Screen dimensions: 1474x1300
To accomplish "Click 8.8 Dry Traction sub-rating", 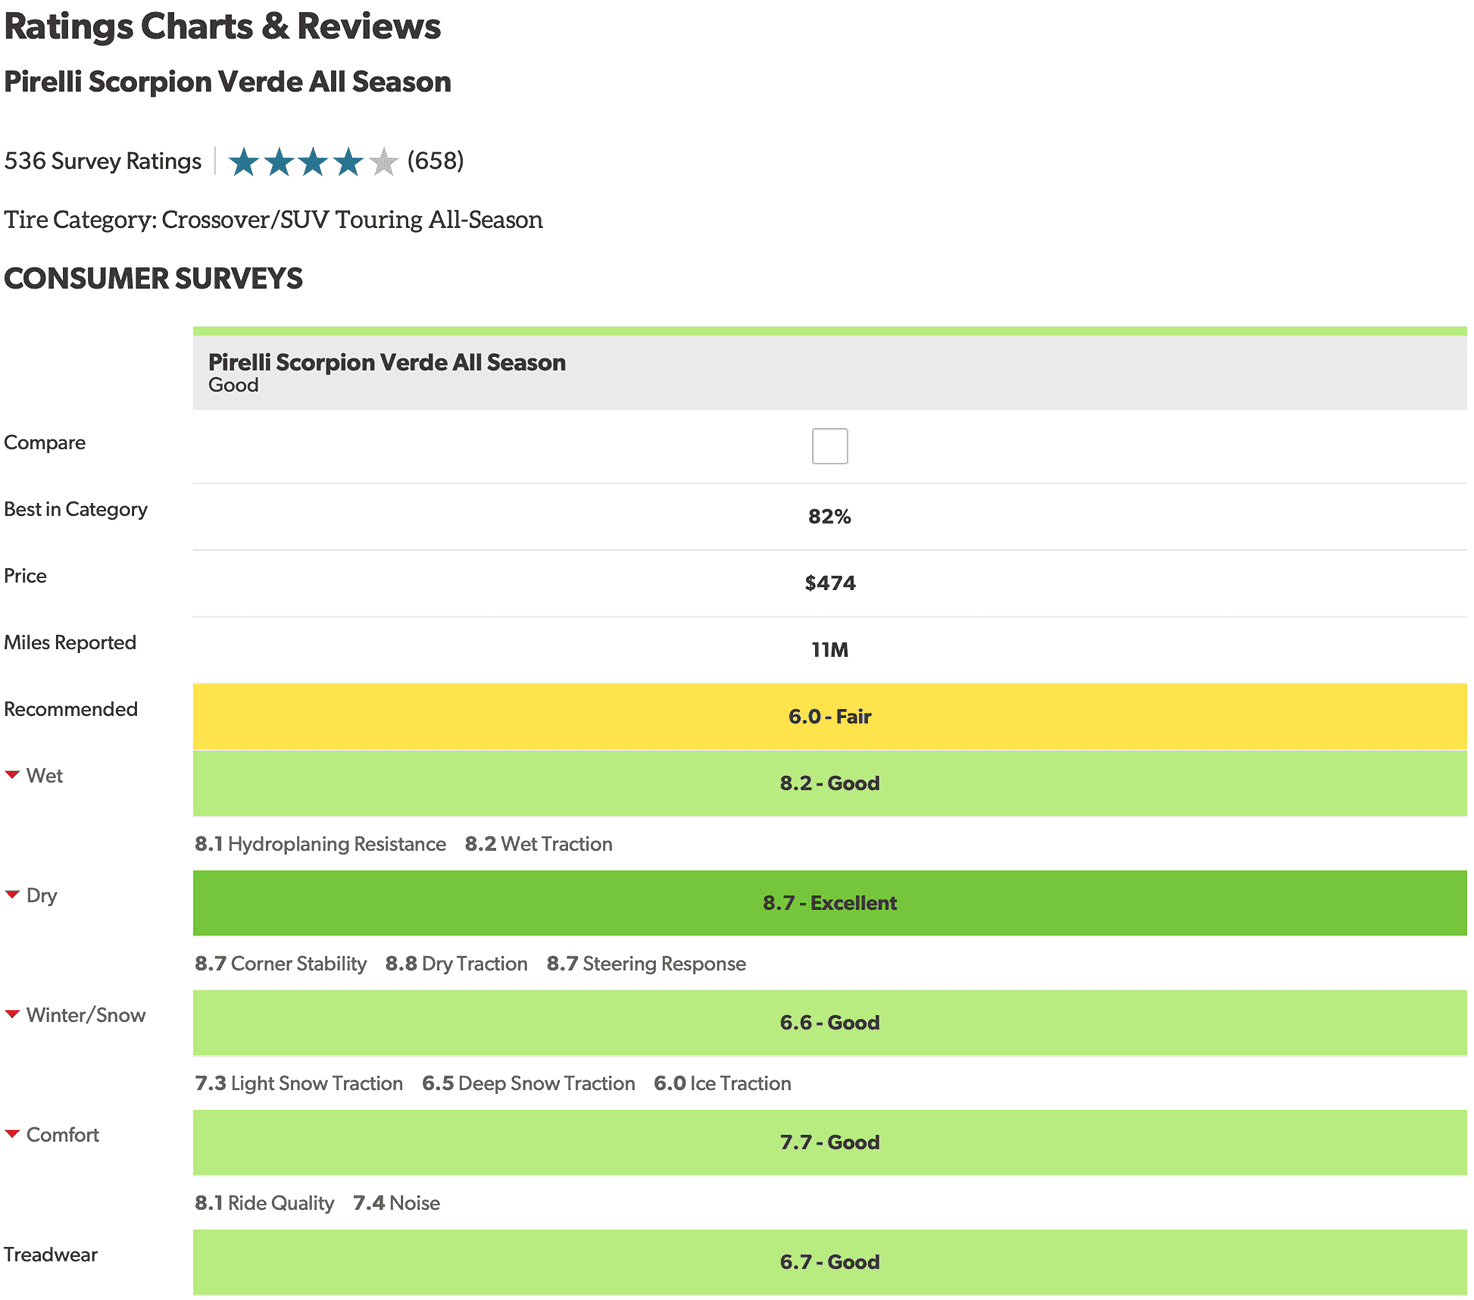I will 457,964.
